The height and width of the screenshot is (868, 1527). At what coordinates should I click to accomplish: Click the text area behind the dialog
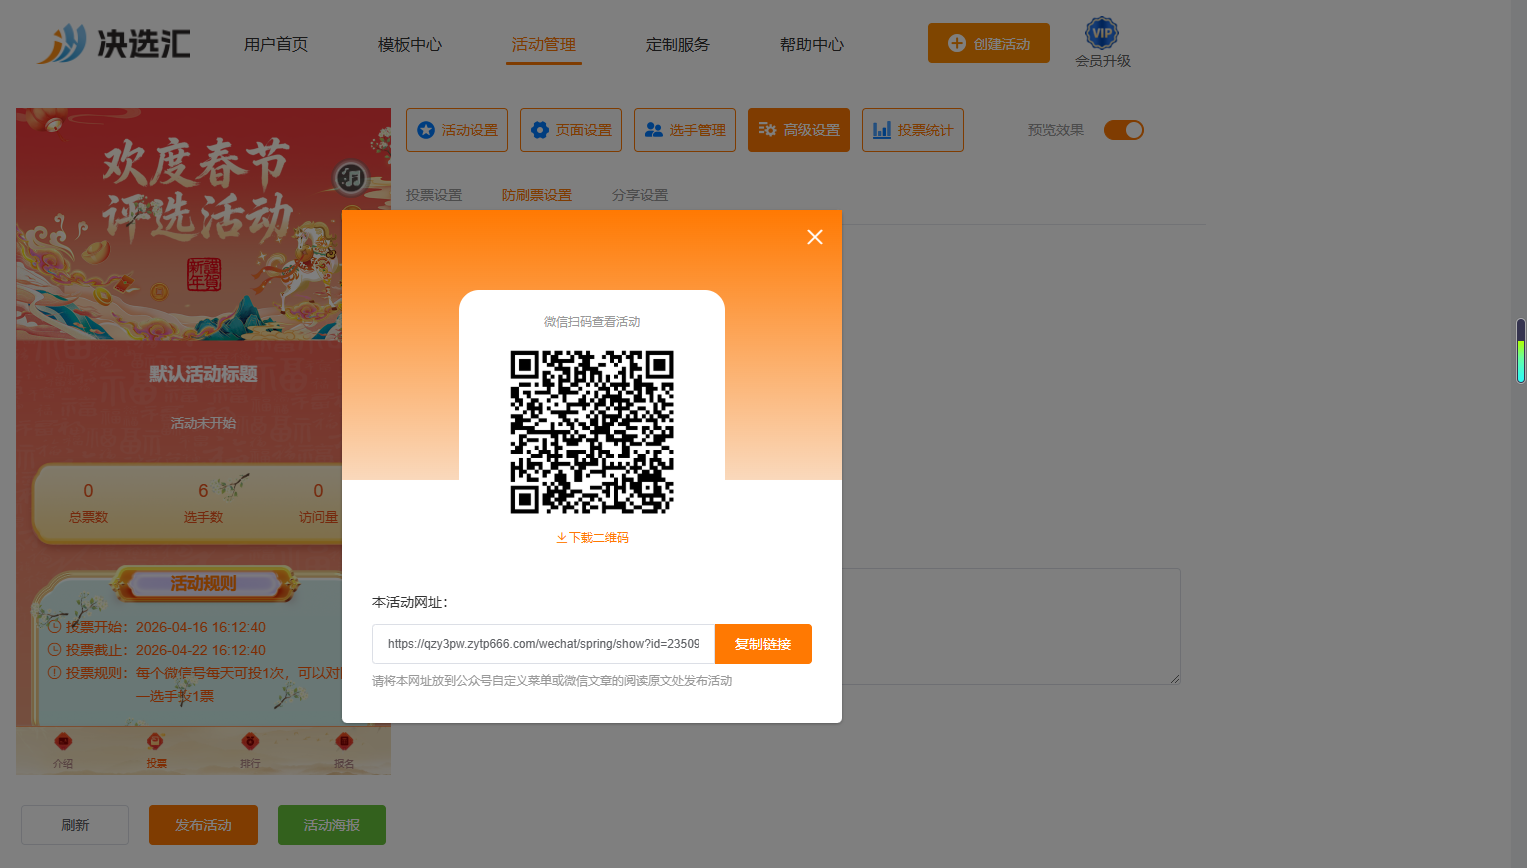tap(1011, 626)
